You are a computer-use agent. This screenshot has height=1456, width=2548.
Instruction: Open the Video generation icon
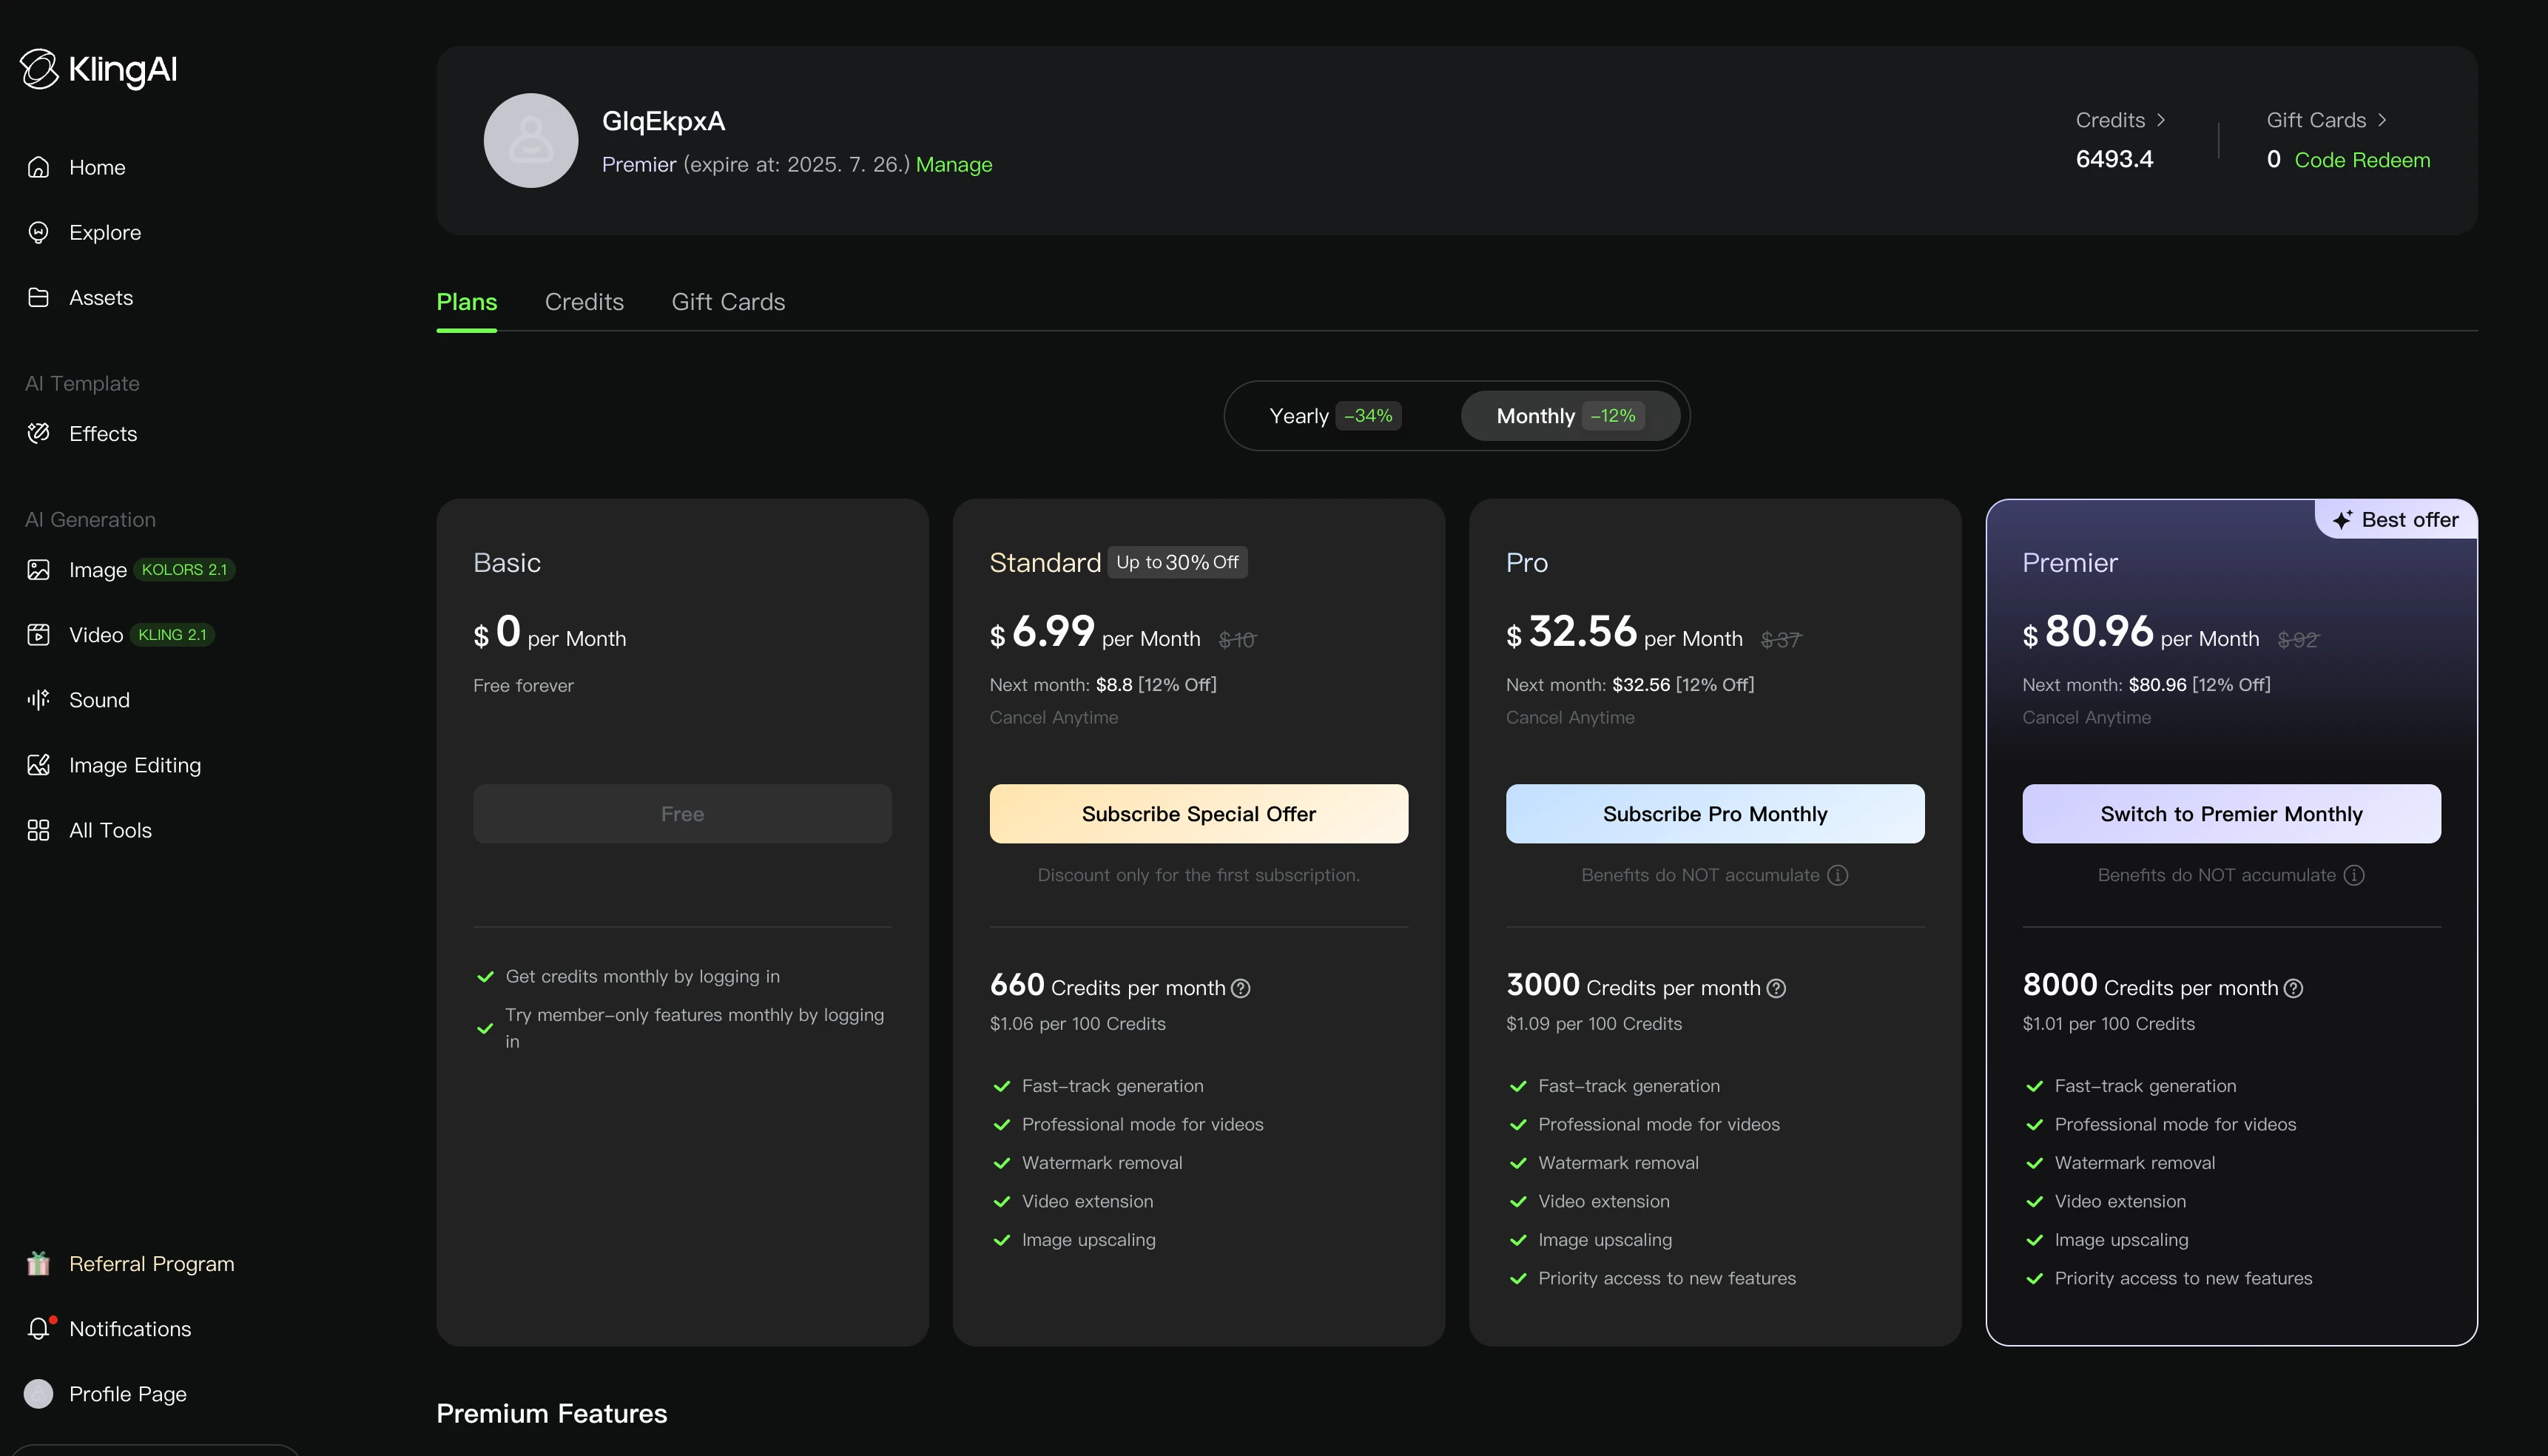[38, 634]
